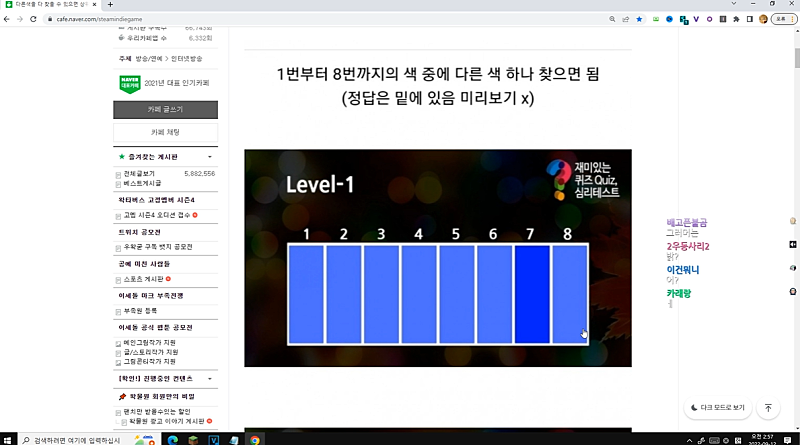Click the address bar URL field
The image size is (800, 445).
(327, 19)
